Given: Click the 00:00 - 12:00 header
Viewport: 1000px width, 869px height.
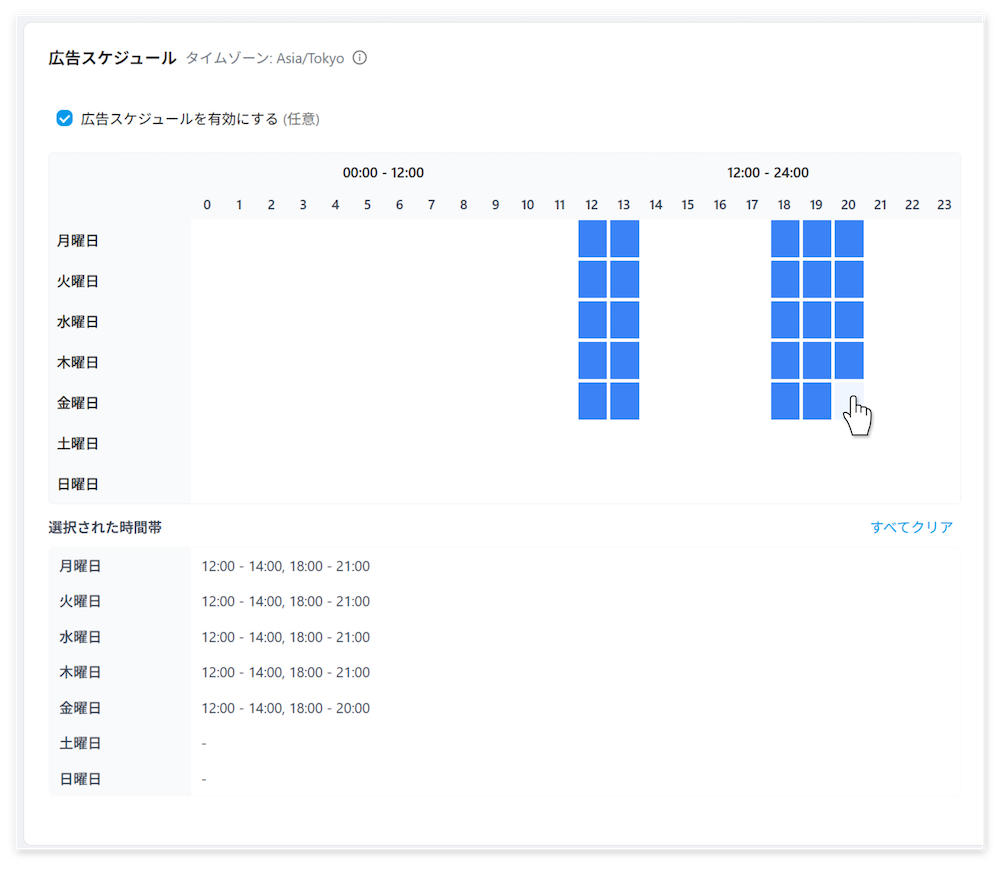Looking at the screenshot, I should tap(383, 172).
